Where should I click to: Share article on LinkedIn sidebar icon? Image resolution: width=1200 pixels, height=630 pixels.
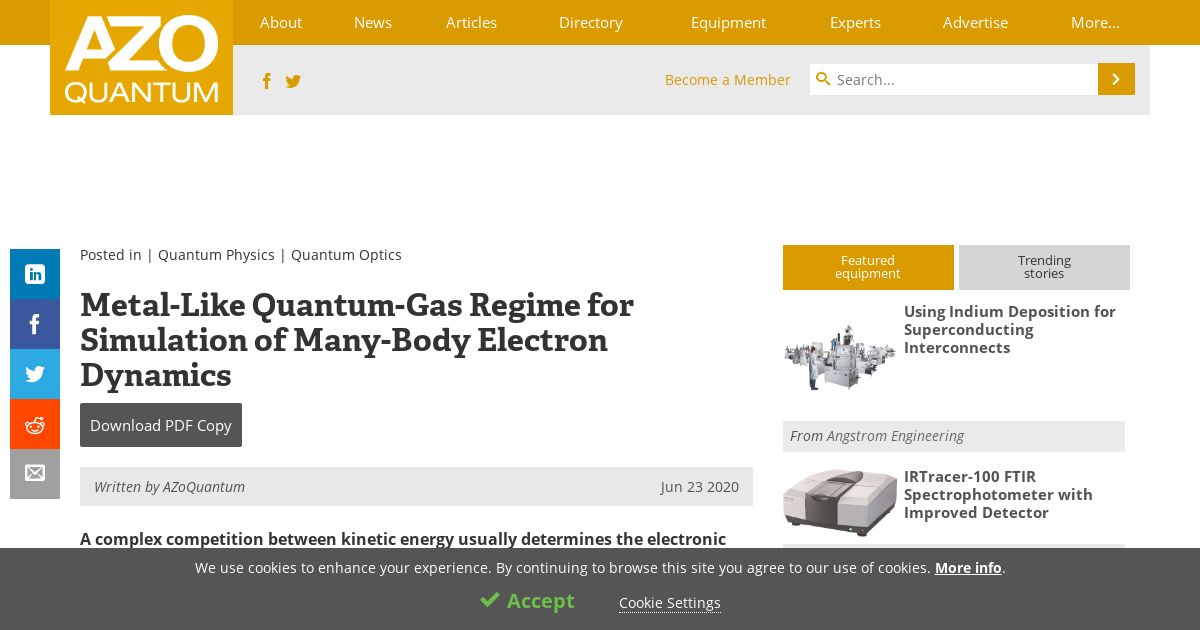coord(35,274)
